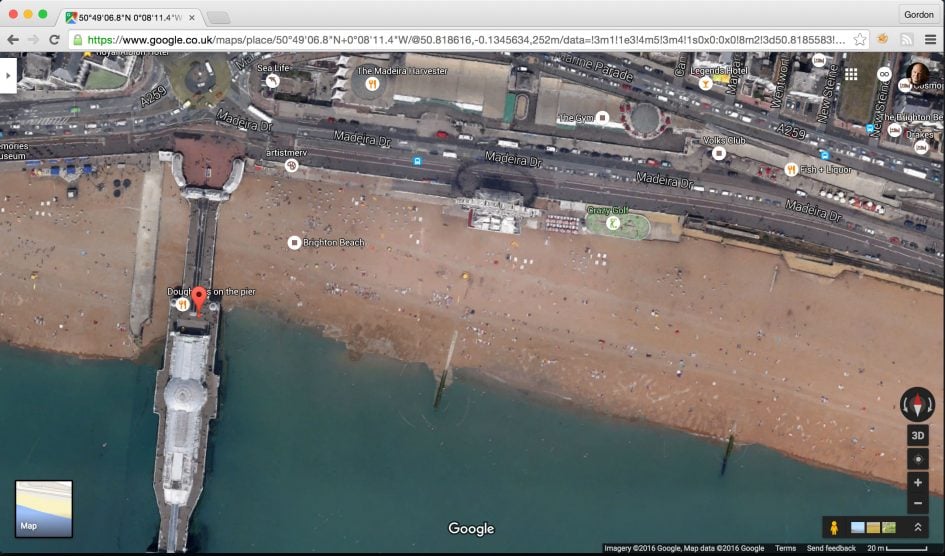Bookmark this page with the star icon
Image resolution: width=945 pixels, height=556 pixels.
[860, 40]
